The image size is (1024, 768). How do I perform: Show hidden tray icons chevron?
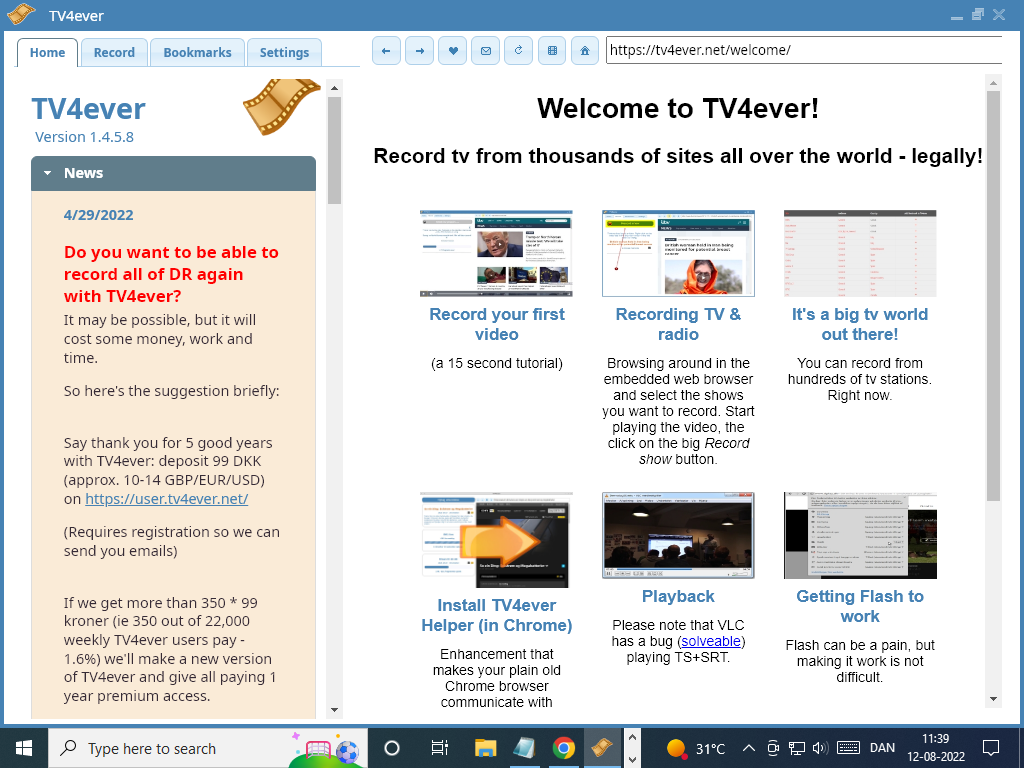(749, 748)
